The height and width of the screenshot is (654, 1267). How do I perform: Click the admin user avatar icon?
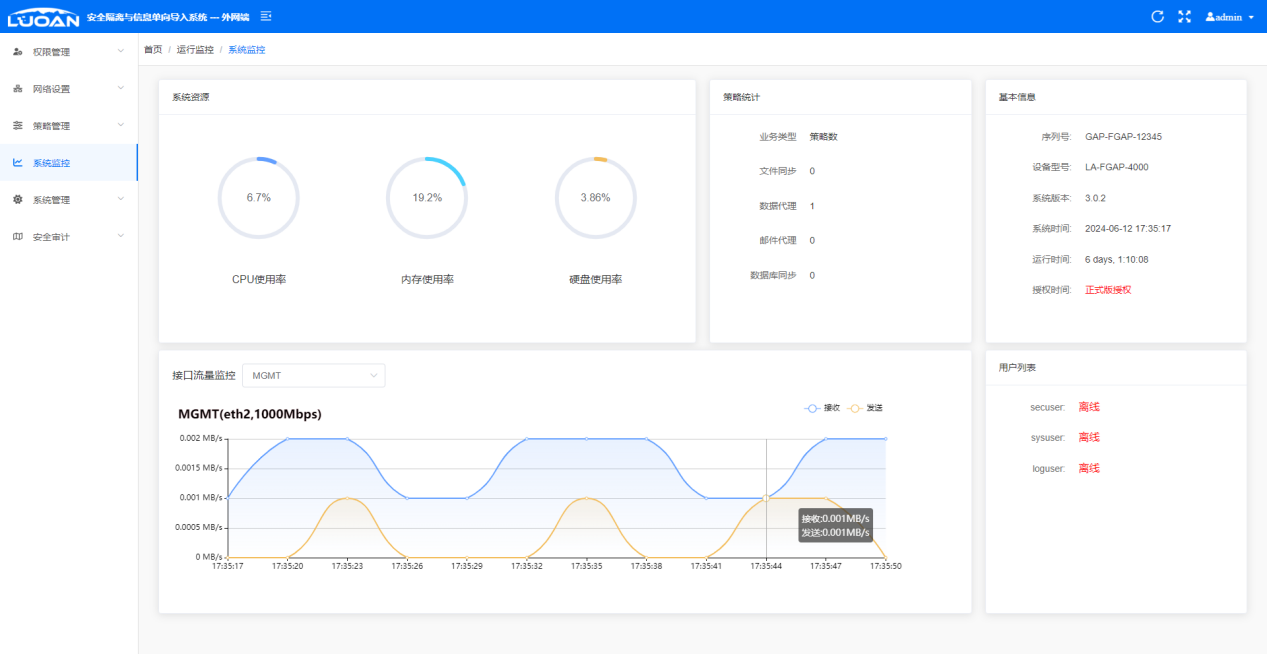coord(1210,17)
